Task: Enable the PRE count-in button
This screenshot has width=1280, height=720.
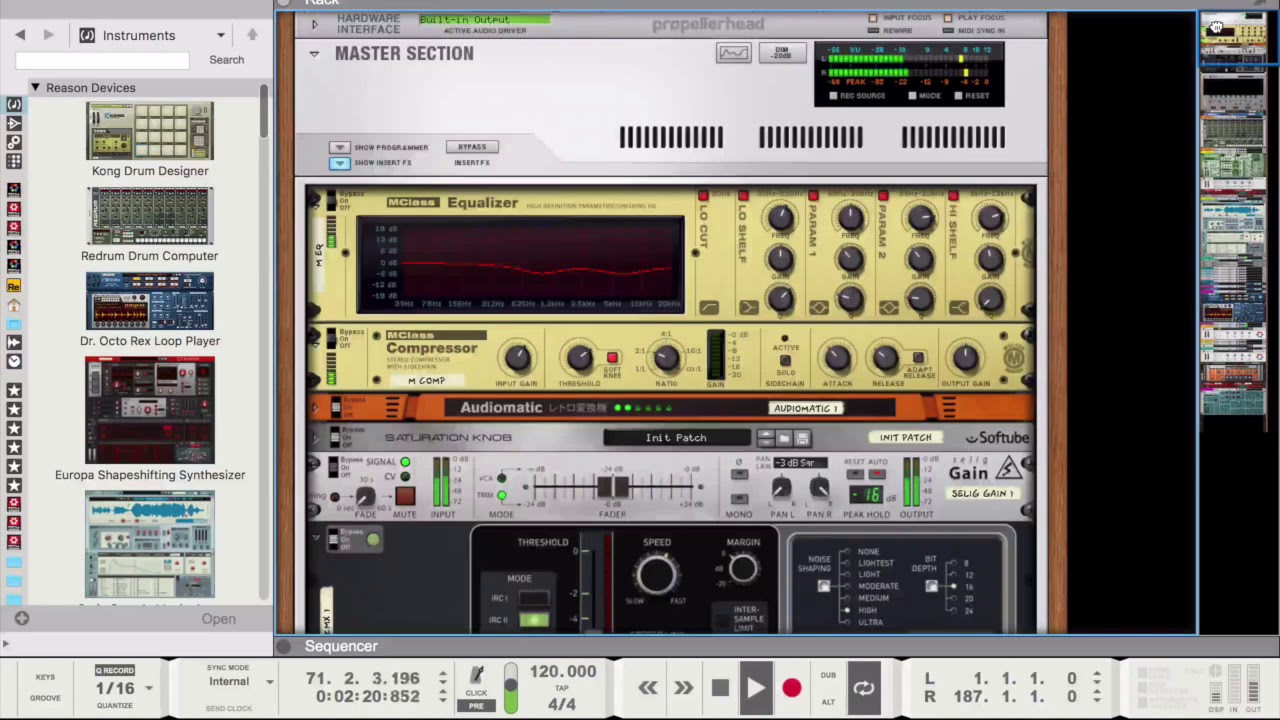Action: point(476,706)
